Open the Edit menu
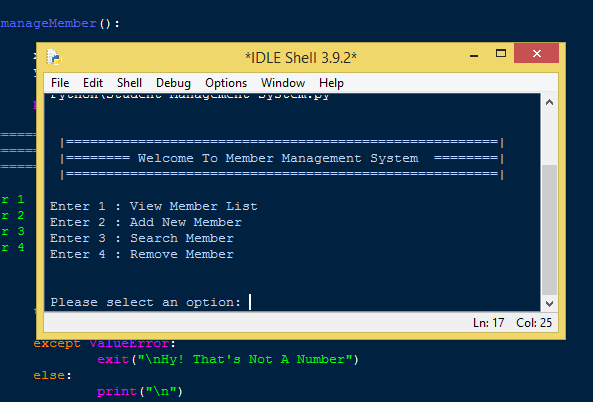 (x=93, y=83)
